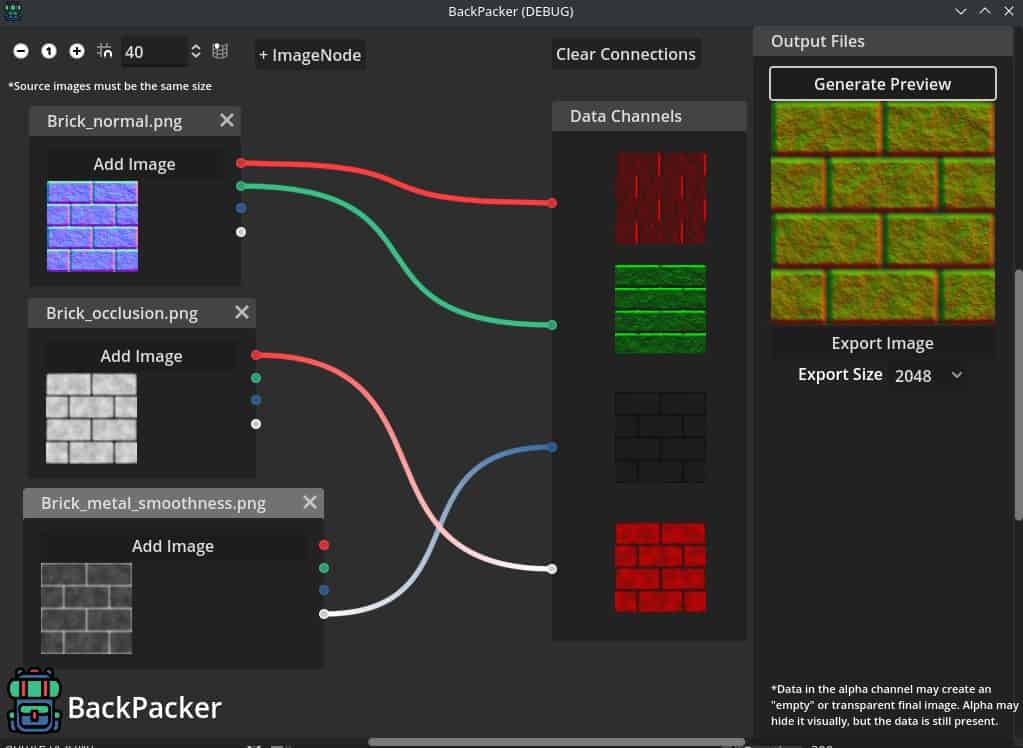Toggle the minimap icon in toolbar
Screen dimensions: 1023x748
pyautogui.click(x=221, y=51)
